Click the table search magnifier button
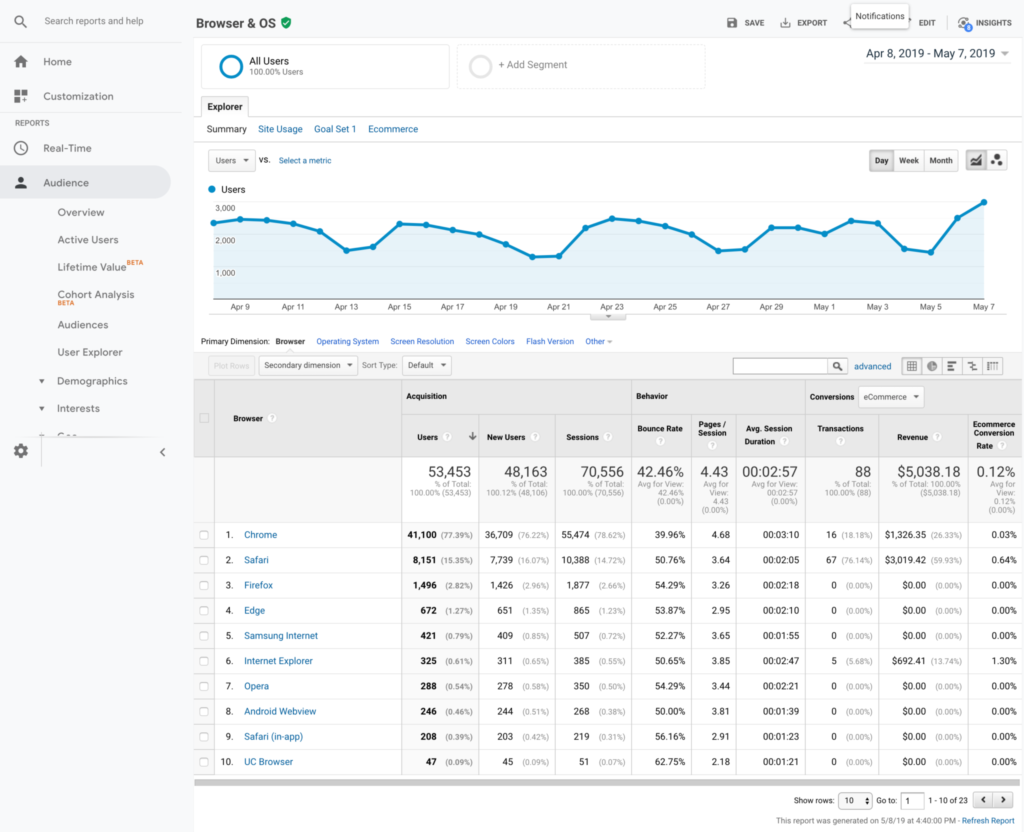Viewport: 1024px width, 832px height. click(837, 366)
